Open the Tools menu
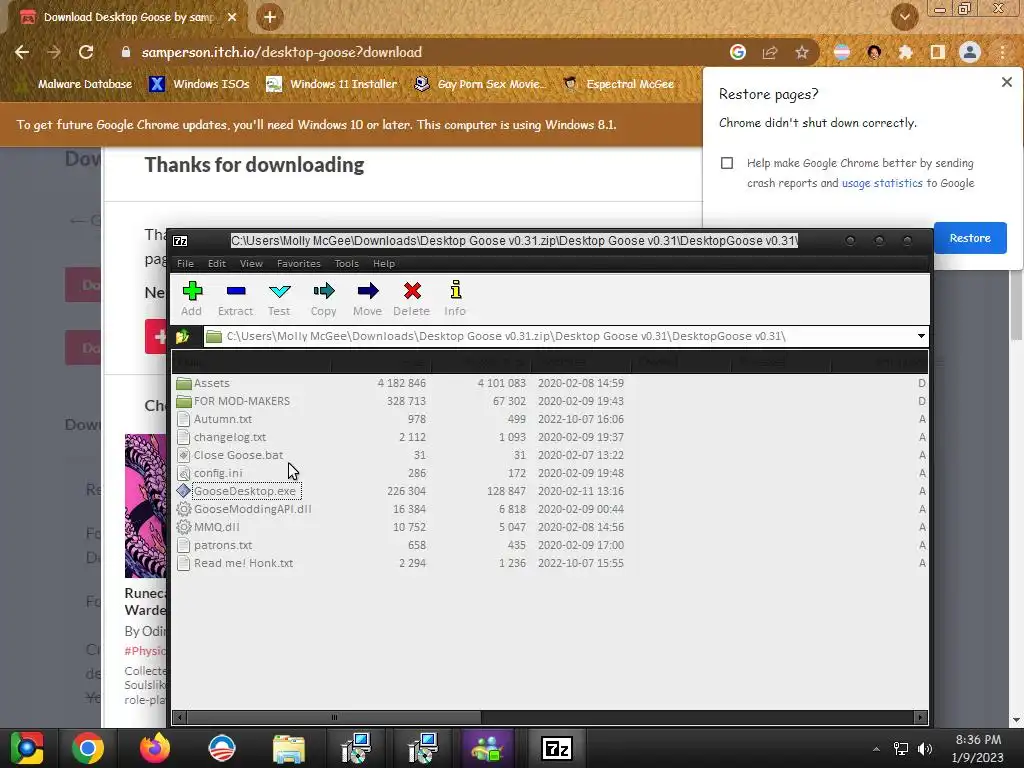Viewport: 1024px width, 768px height. pos(346,264)
